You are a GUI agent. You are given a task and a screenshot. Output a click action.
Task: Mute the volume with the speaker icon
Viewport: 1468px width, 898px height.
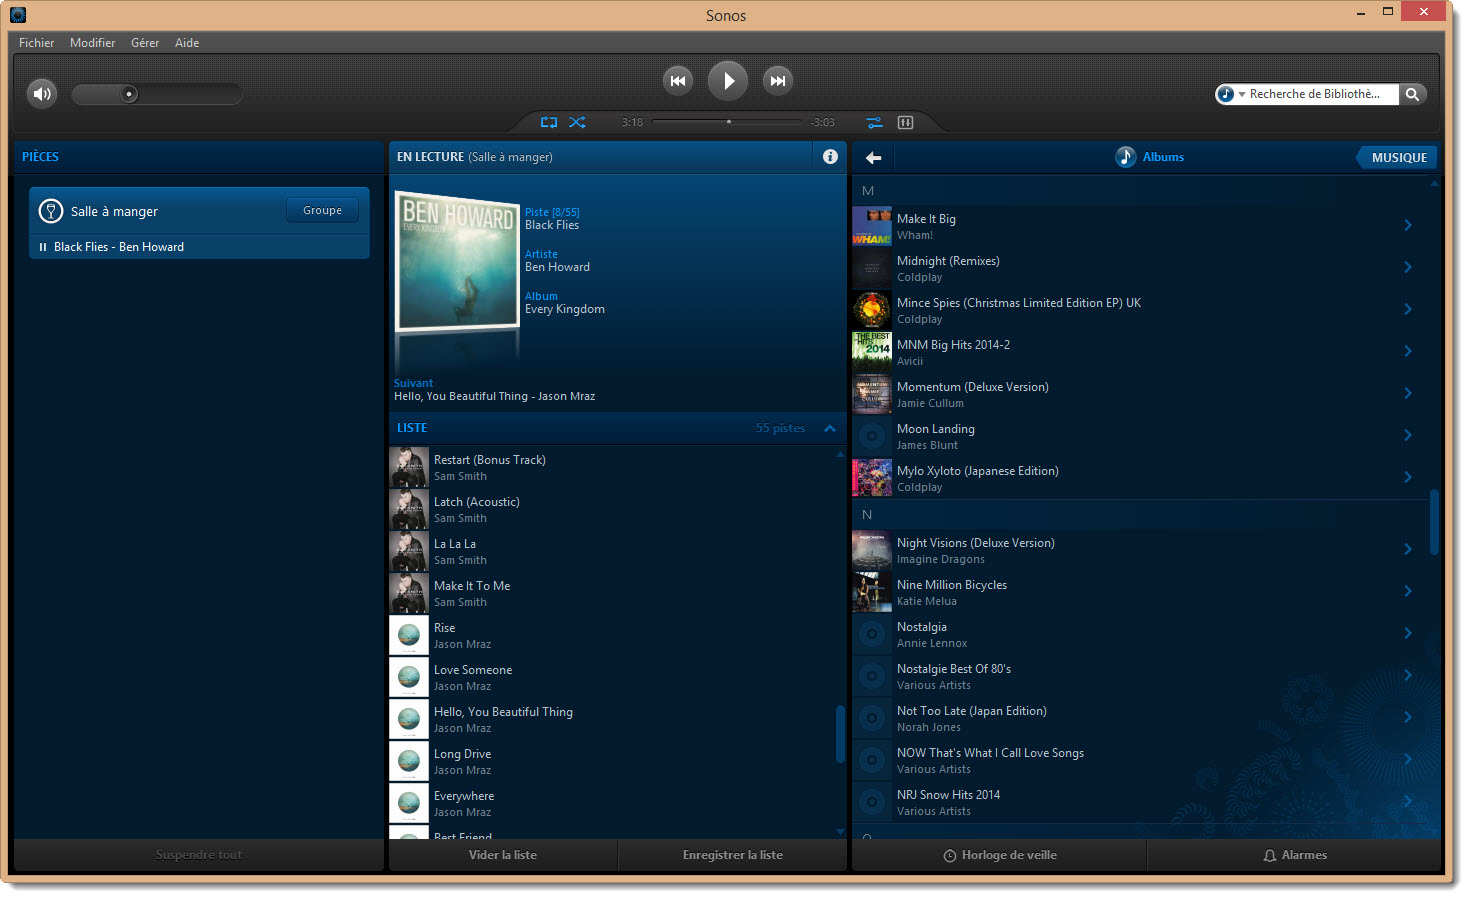click(x=41, y=94)
